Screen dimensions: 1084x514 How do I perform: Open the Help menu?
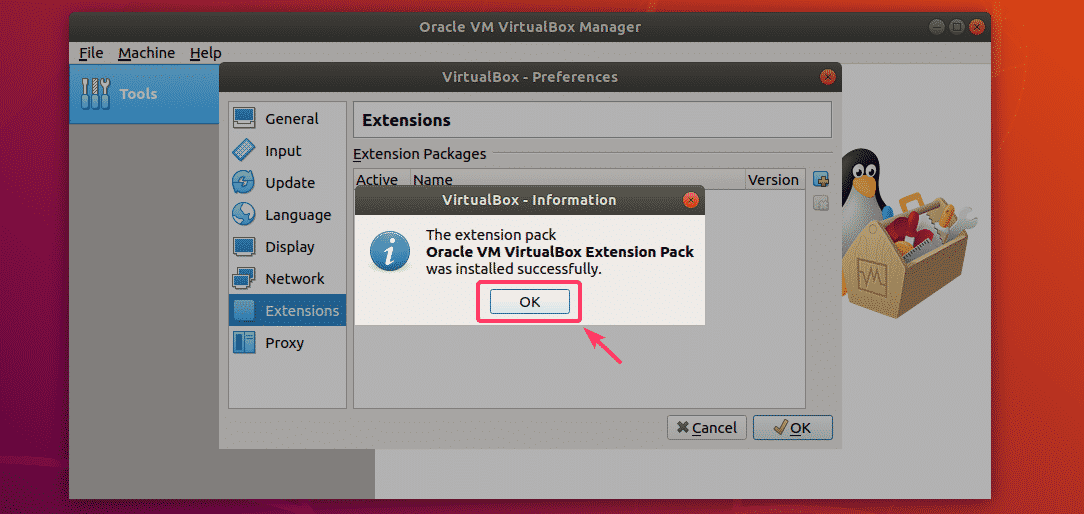pyautogui.click(x=205, y=53)
